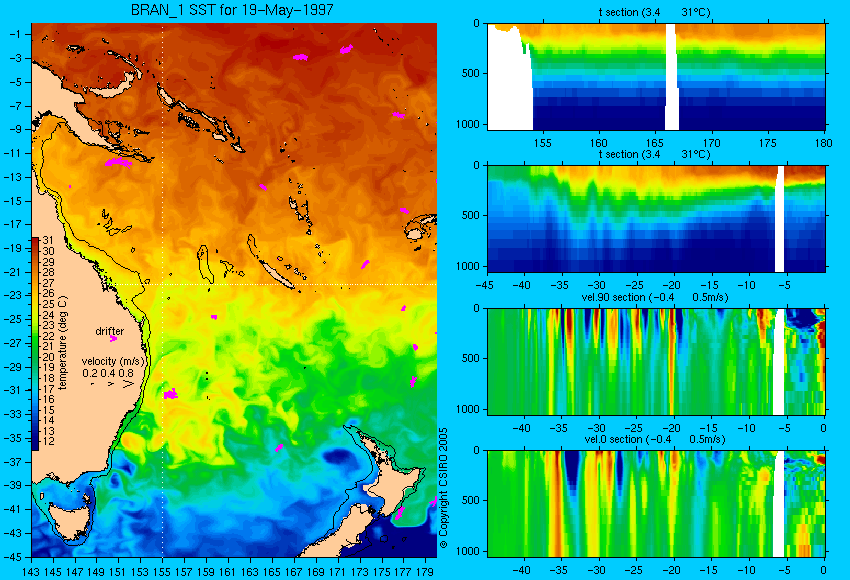The width and height of the screenshot is (850, 580).
Task: Click the 167 longitude label on the map axis
Action: coord(293,571)
